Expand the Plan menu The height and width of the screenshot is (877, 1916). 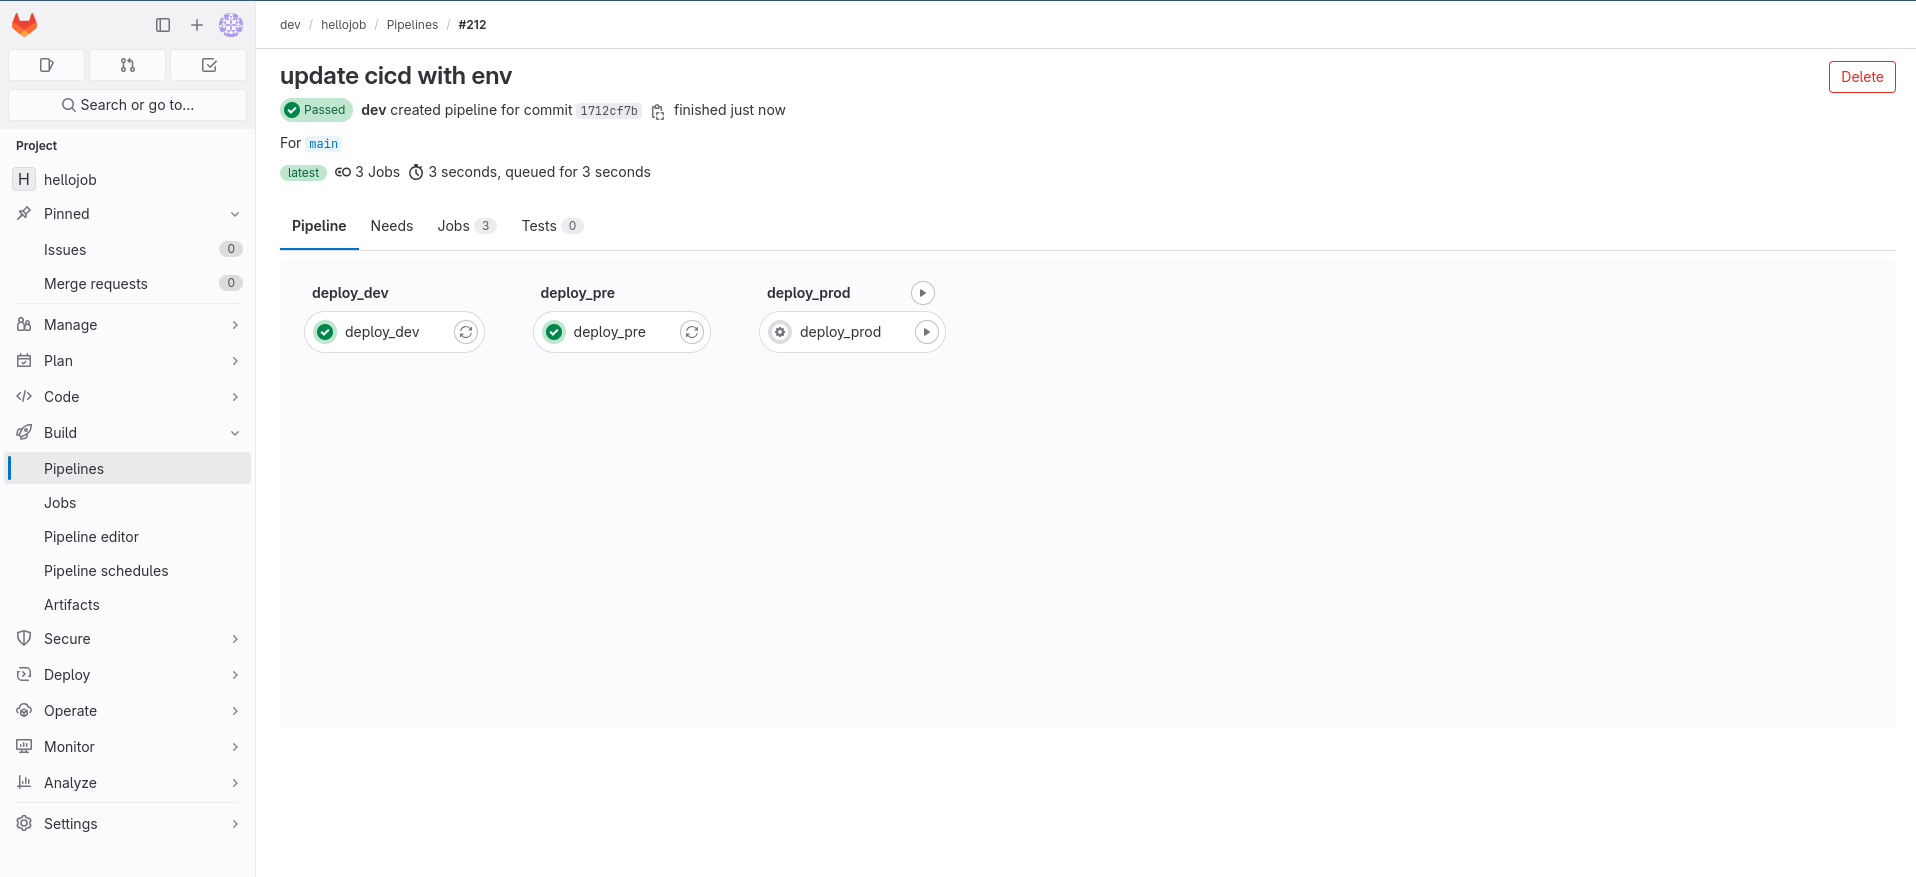[128, 361]
